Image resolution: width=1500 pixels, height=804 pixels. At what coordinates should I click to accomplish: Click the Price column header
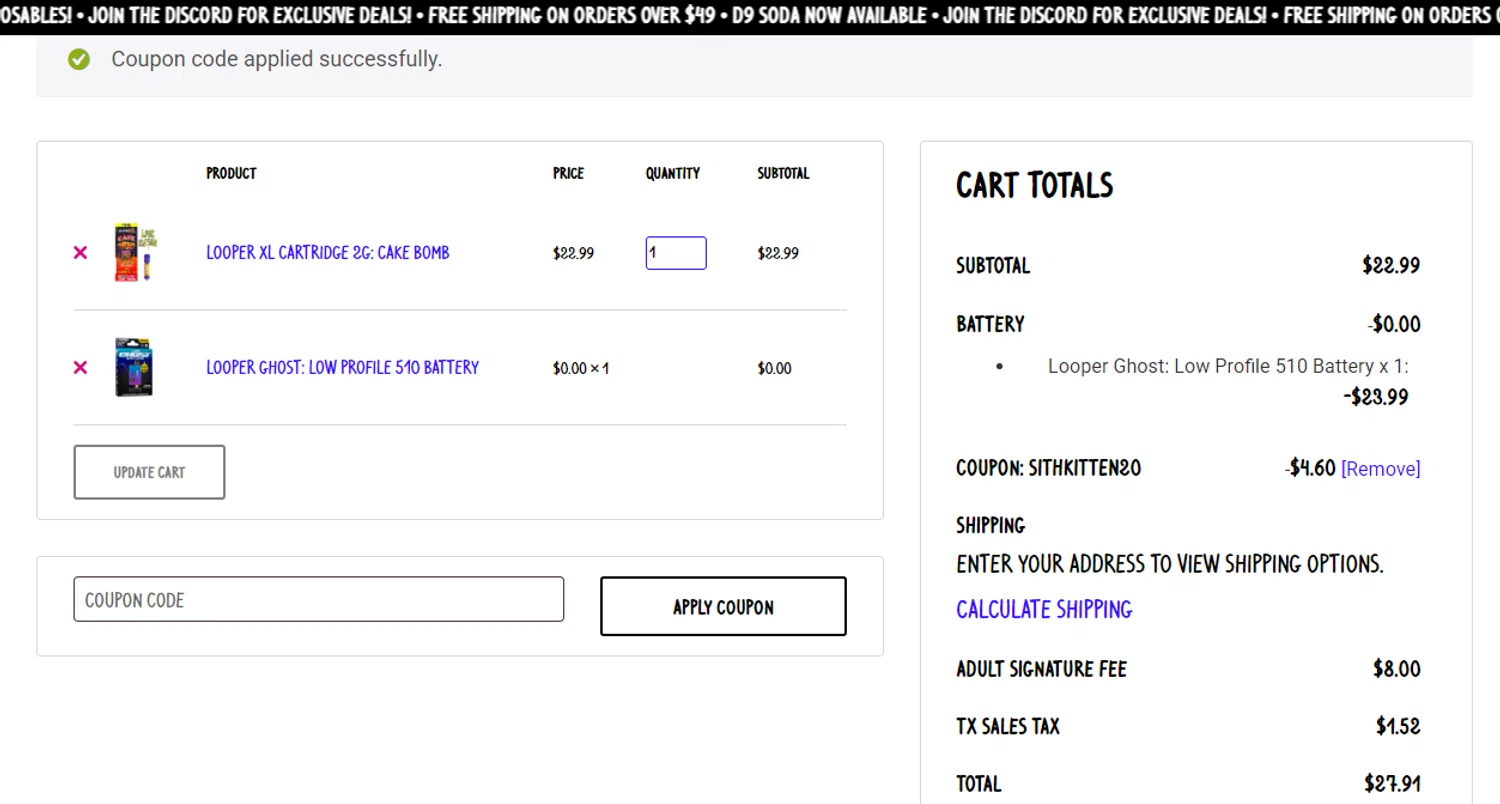click(568, 173)
